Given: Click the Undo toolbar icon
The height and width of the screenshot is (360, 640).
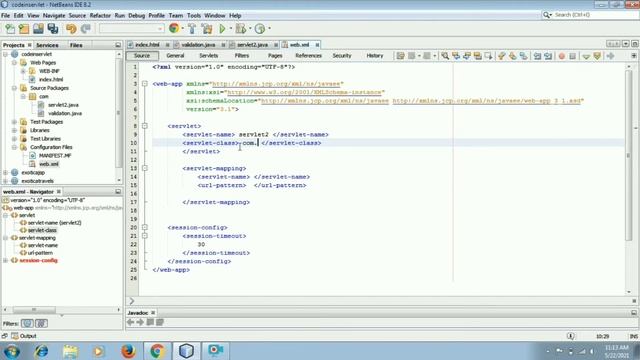Looking at the screenshot, I should (71, 29).
